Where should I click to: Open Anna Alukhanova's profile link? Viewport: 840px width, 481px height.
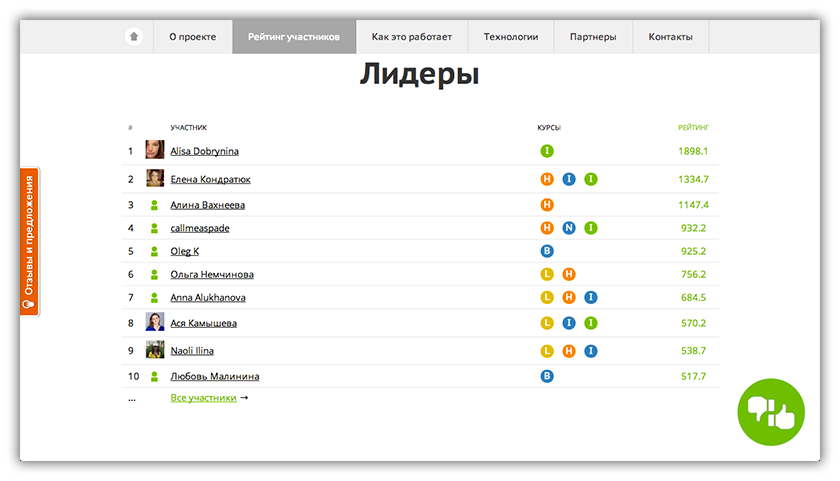coord(208,297)
